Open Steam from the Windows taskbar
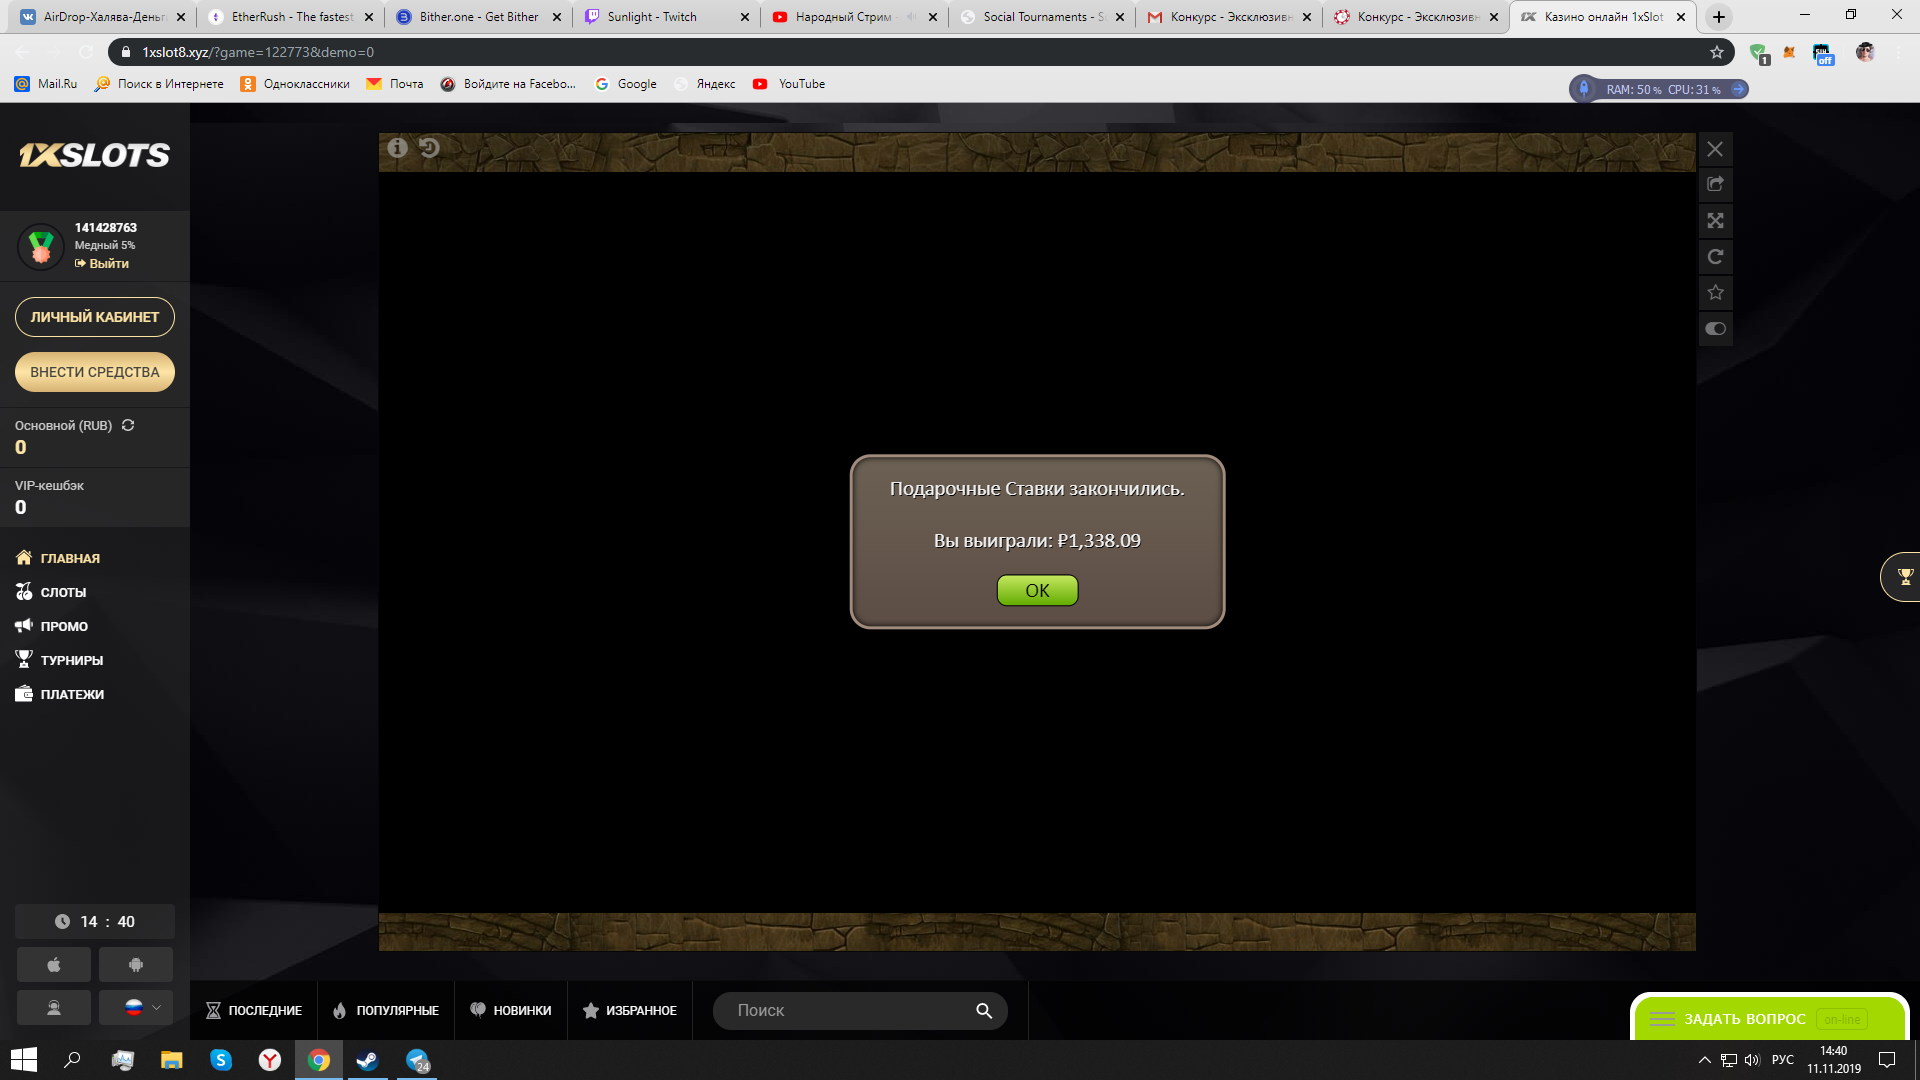The height and width of the screenshot is (1080, 1920). pos(367,1060)
